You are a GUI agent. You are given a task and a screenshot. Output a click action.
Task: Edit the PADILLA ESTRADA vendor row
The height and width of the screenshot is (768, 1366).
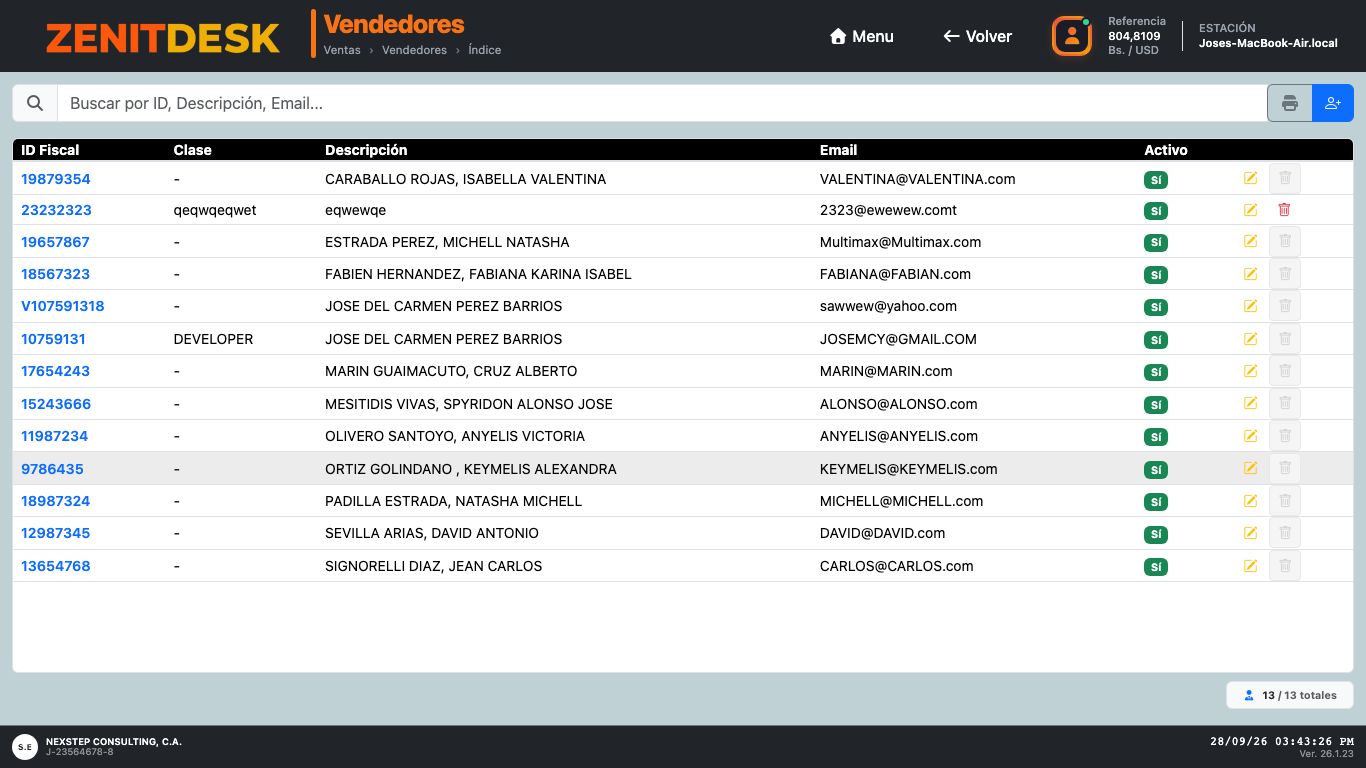[1250, 500]
